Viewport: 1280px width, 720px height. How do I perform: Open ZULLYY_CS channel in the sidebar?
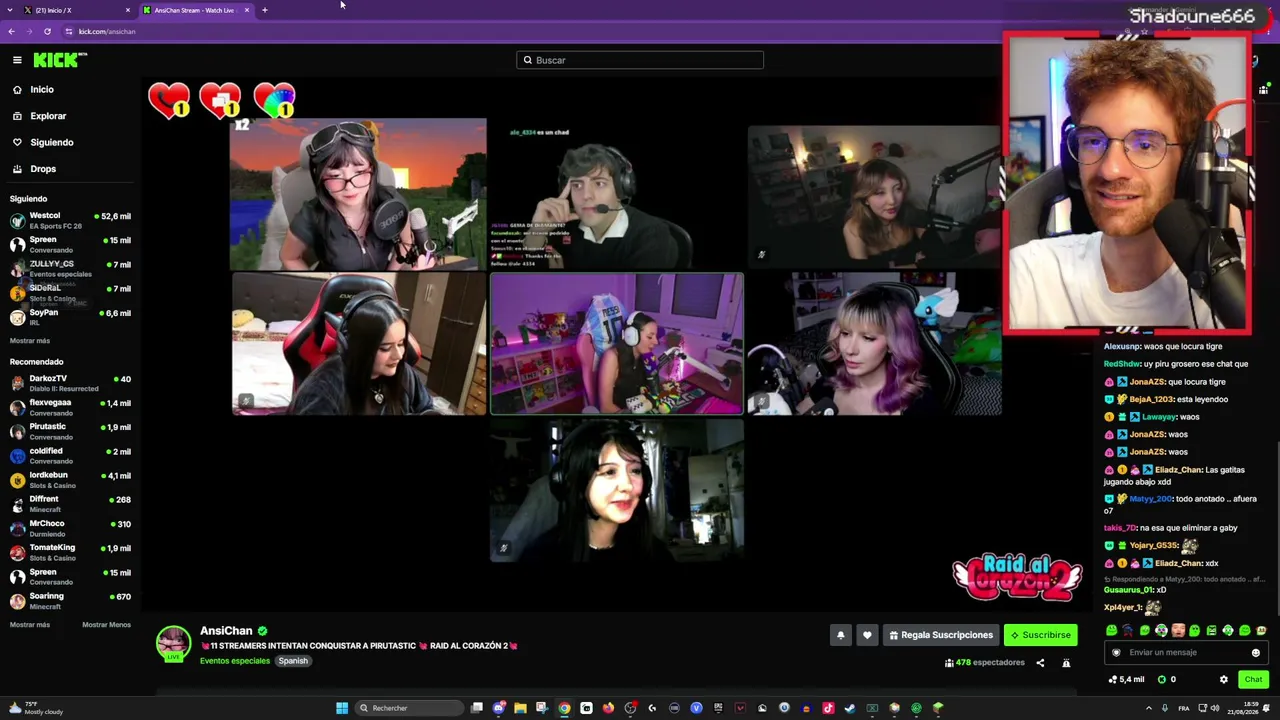coord(70,268)
